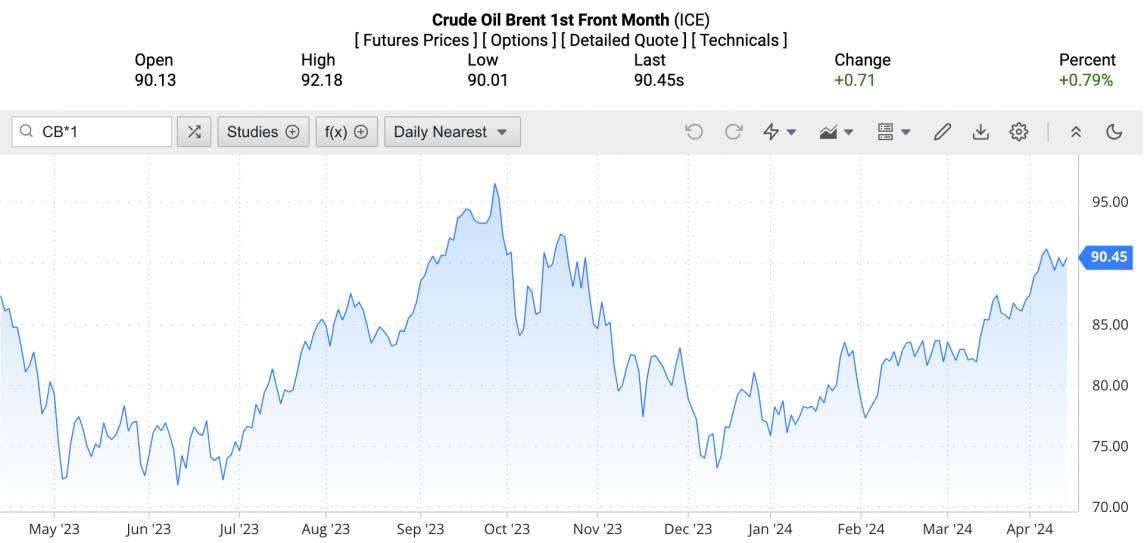
Task: Expand the lightning bolt events dropdown
Action: 780,132
